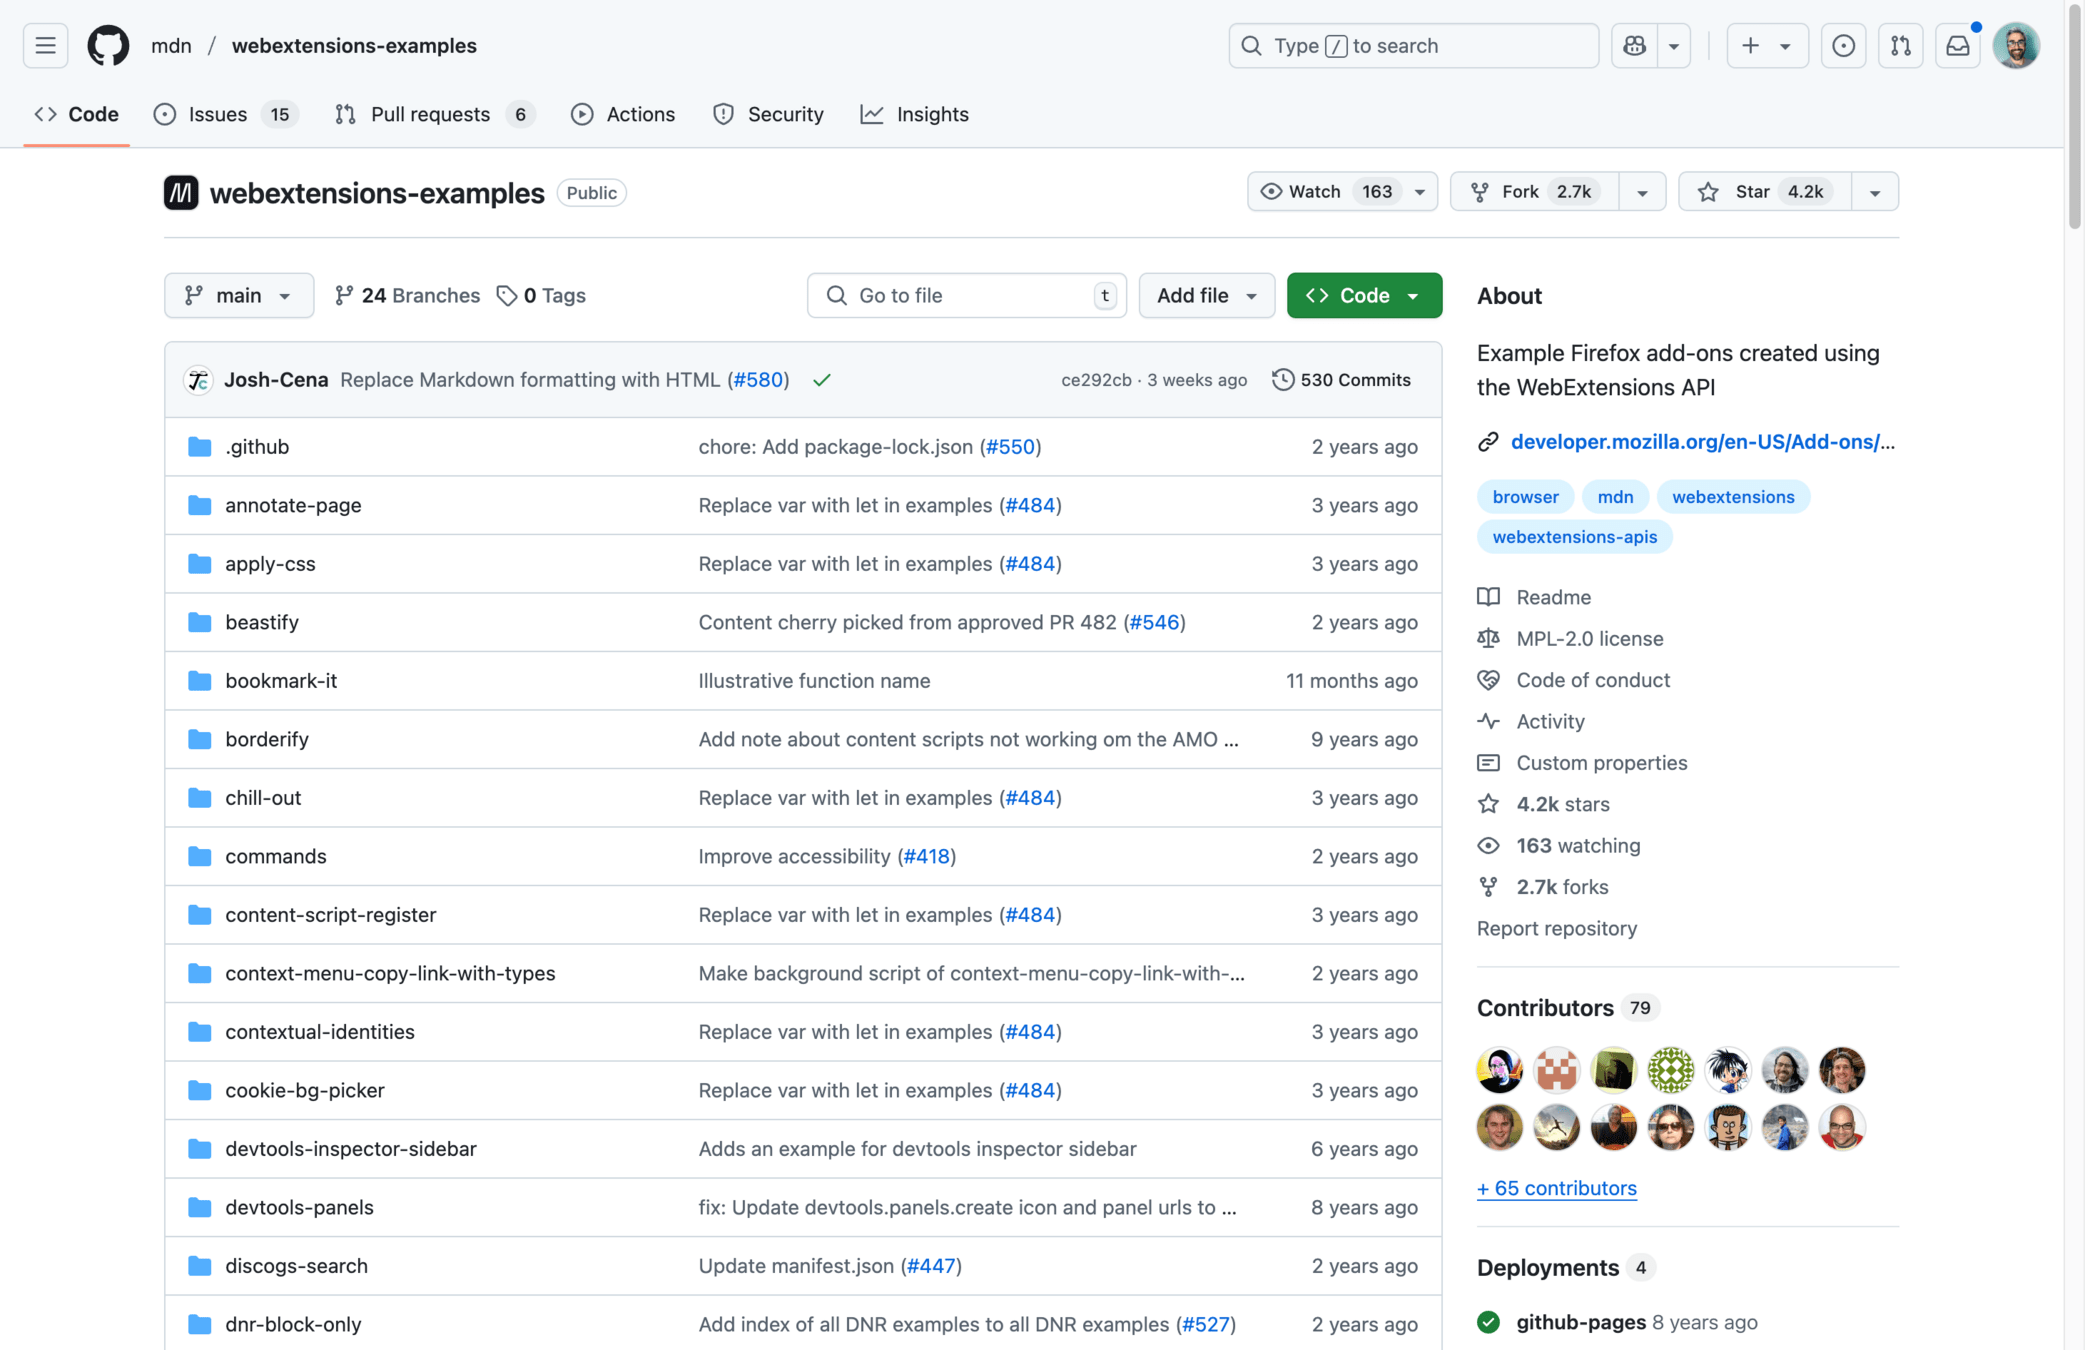Open the developer.mozilla.org homepage link
Image resolution: width=2085 pixels, height=1350 pixels.
(x=1702, y=442)
